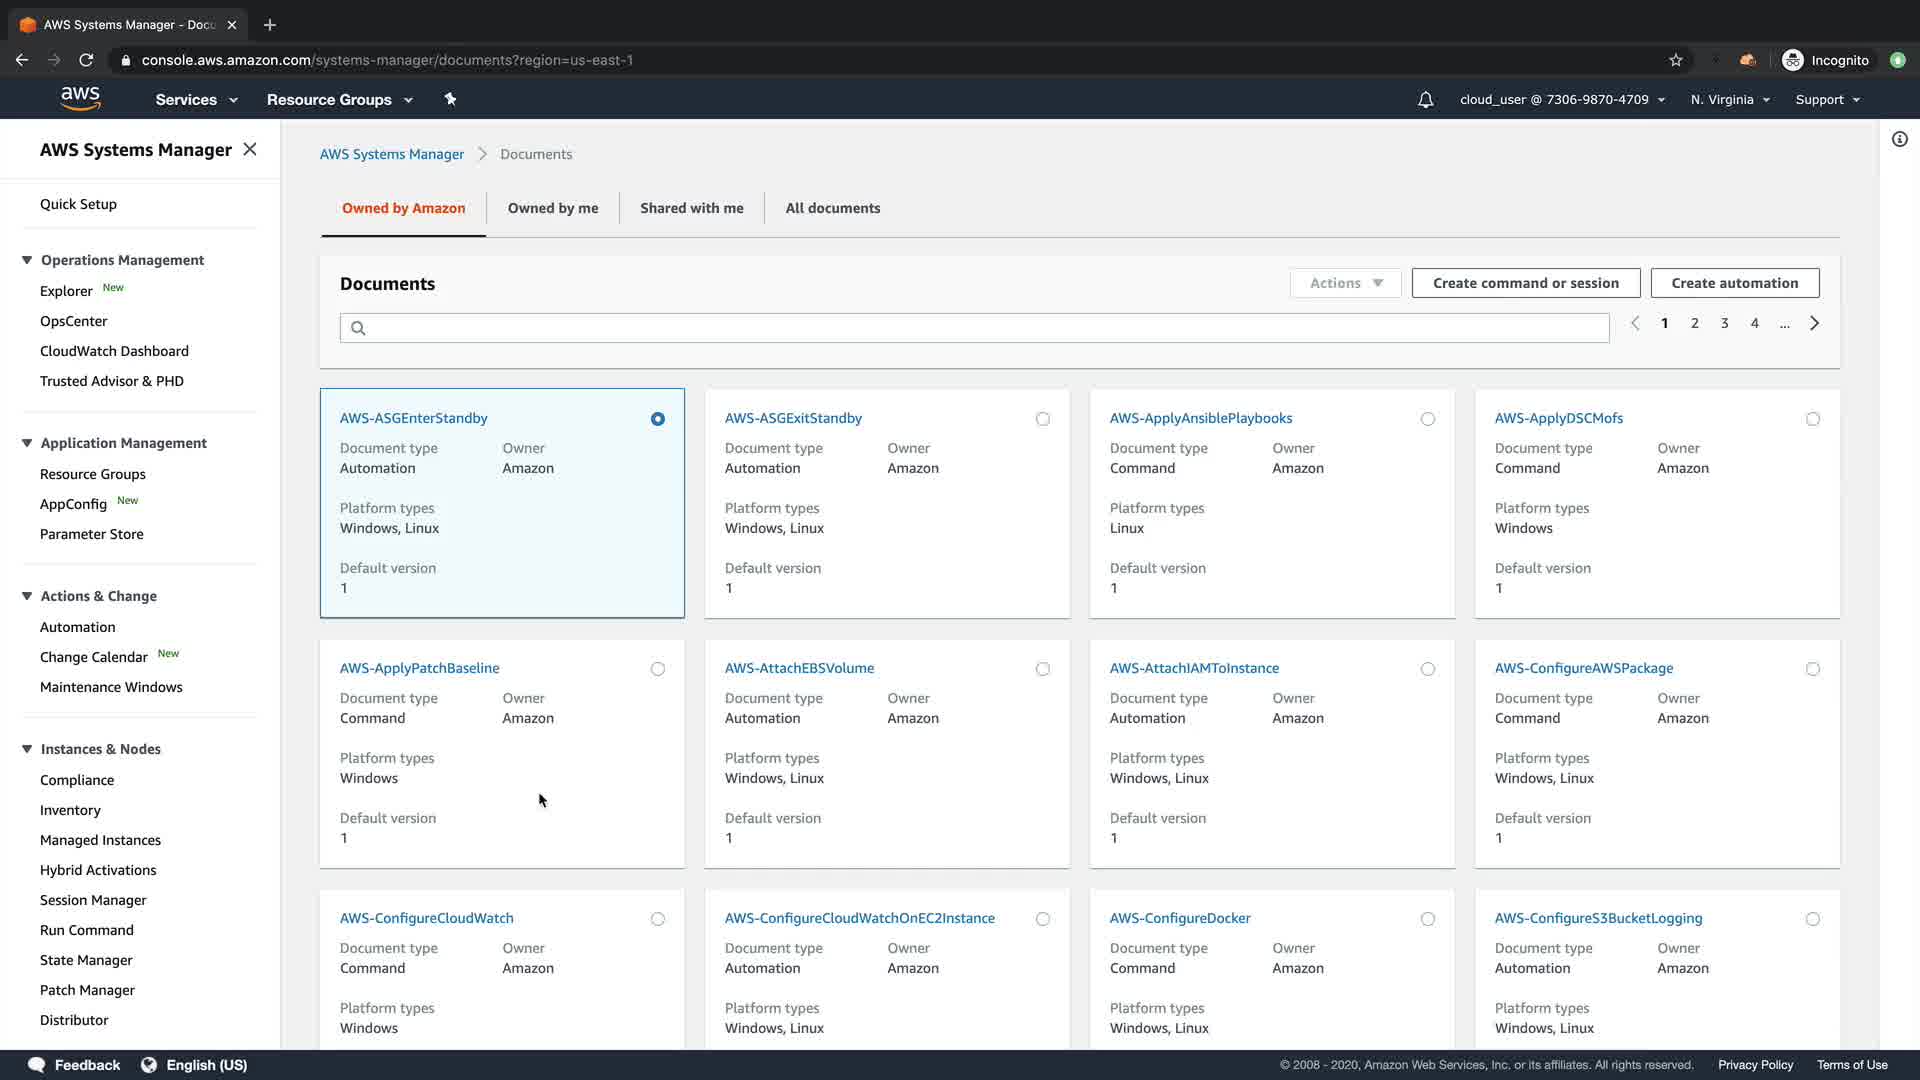This screenshot has width=1920, height=1080.
Task: Select the AWS-ConfigureDocker radio button
Action: [1427, 919]
